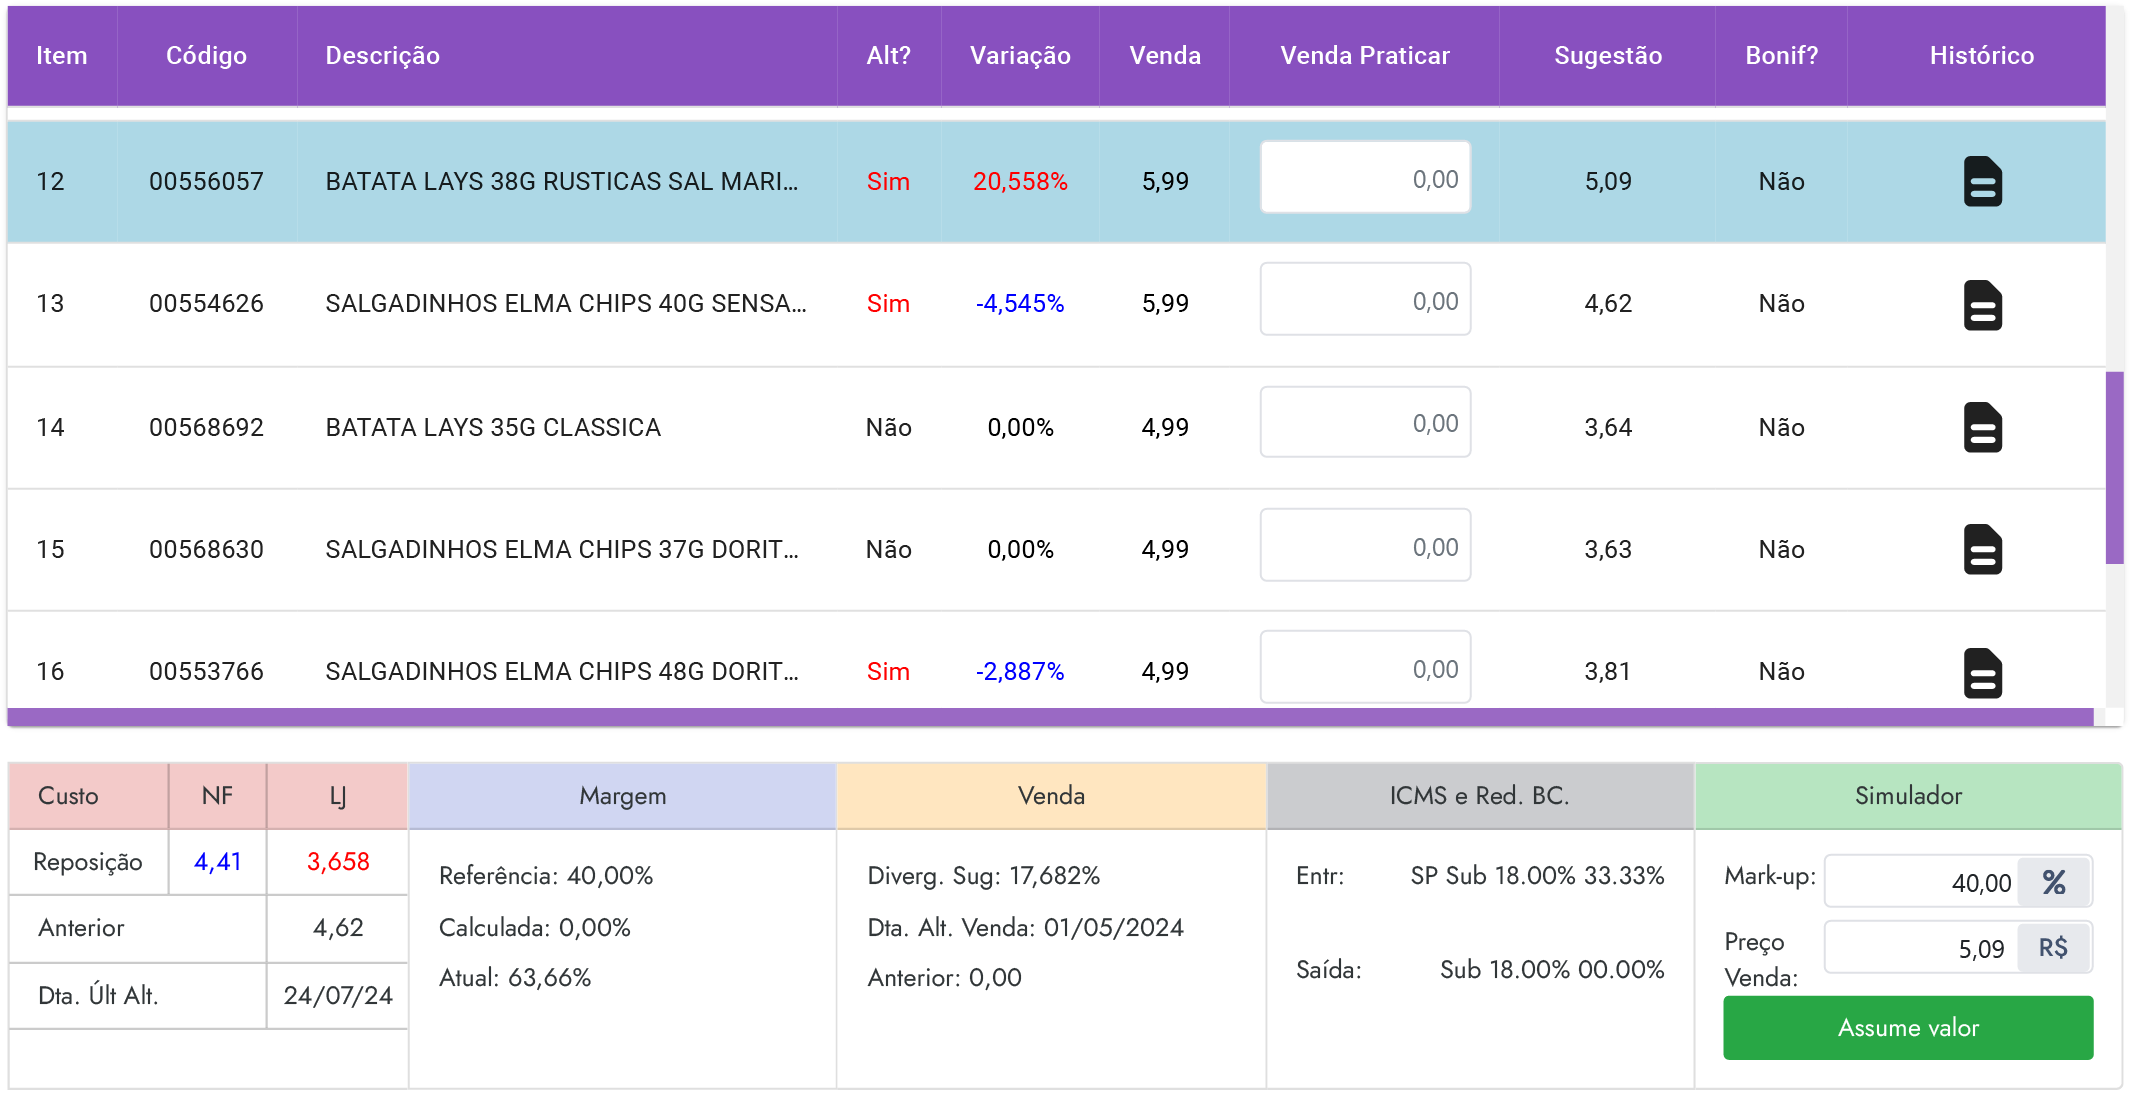Focus the Mark-up simulator input field
This screenshot has height=1107, width=2134.
coord(1921,882)
